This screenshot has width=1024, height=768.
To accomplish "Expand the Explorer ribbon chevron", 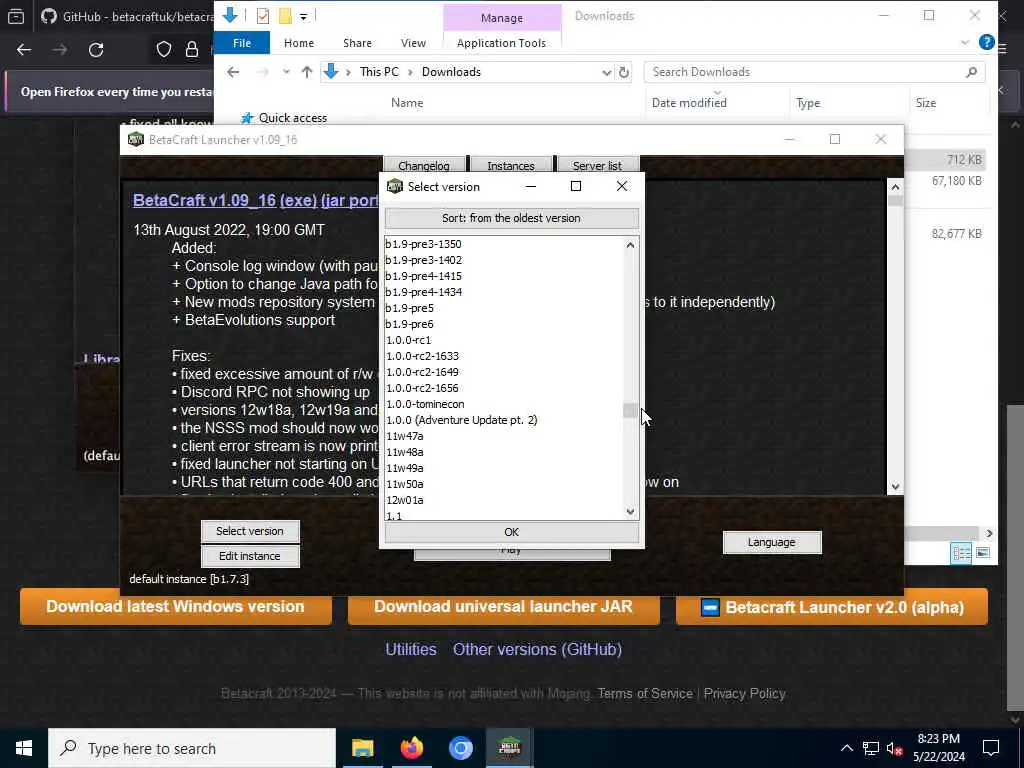I will (x=965, y=43).
